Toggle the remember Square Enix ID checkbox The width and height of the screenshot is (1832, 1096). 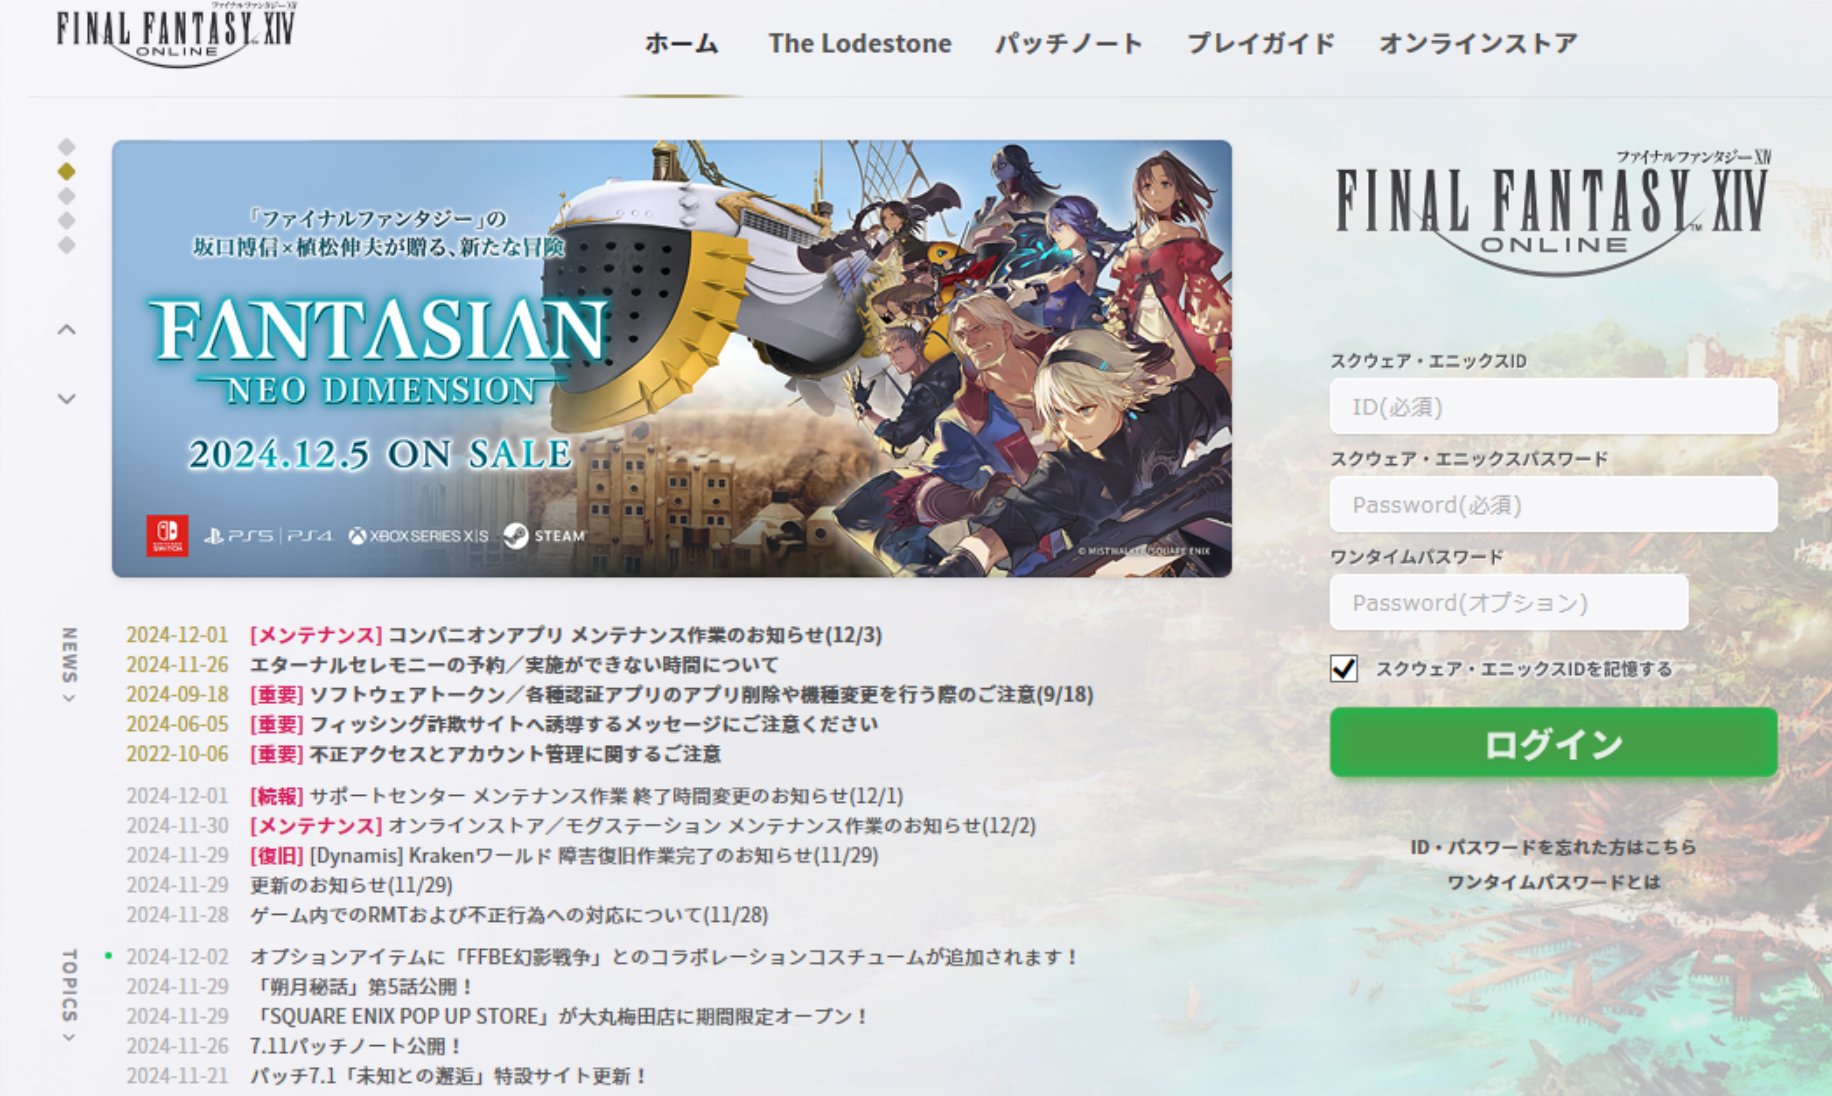pyautogui.click(x=1344, y=668)
